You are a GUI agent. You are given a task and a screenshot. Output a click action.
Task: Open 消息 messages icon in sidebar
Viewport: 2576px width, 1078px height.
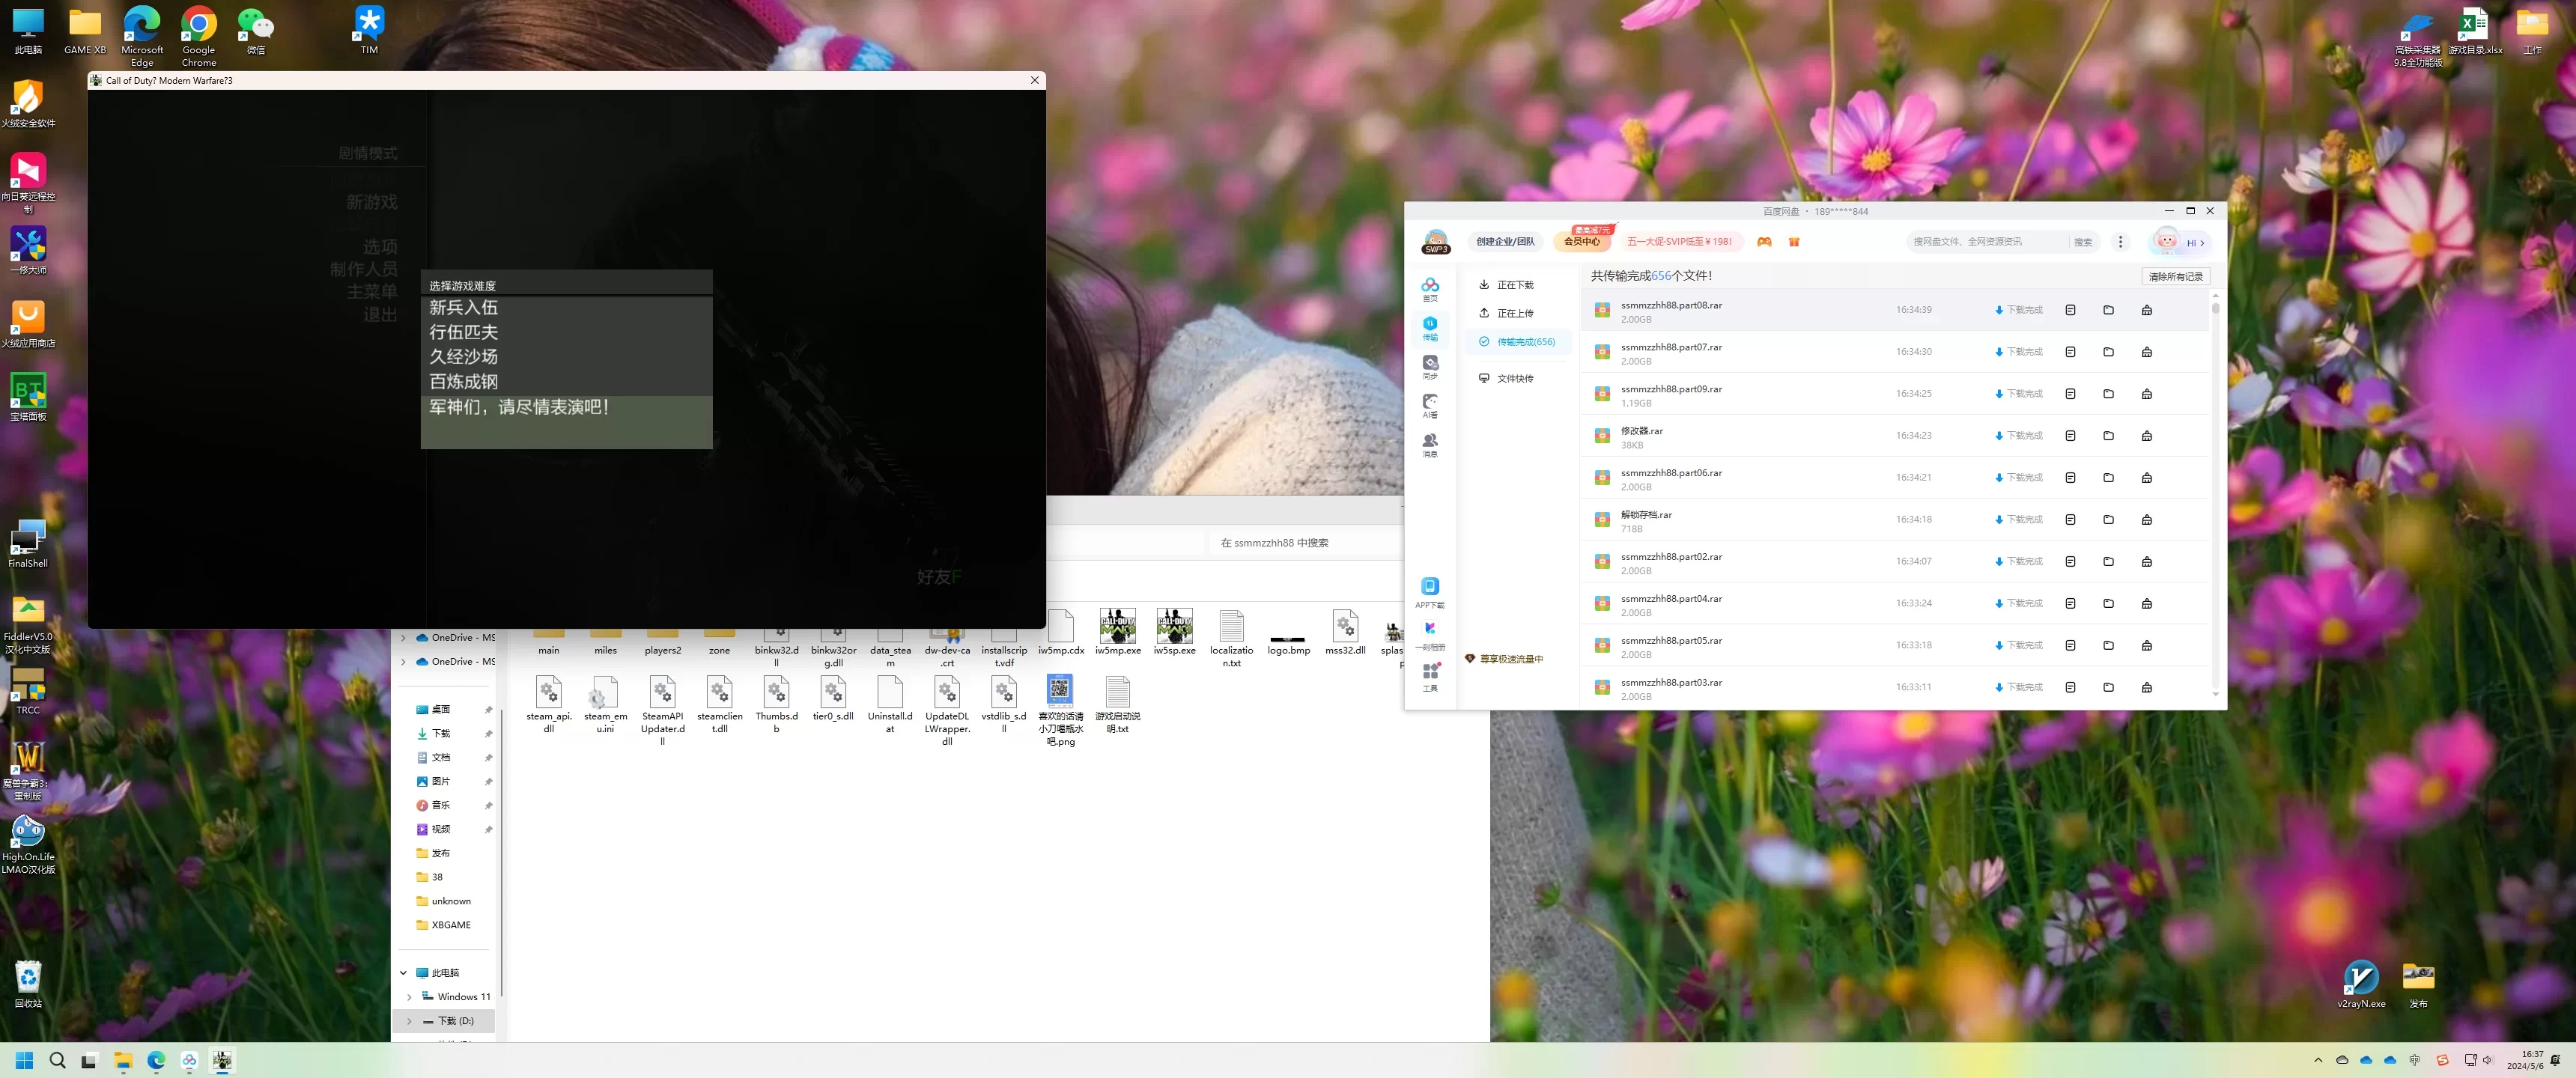[1430, 444]
